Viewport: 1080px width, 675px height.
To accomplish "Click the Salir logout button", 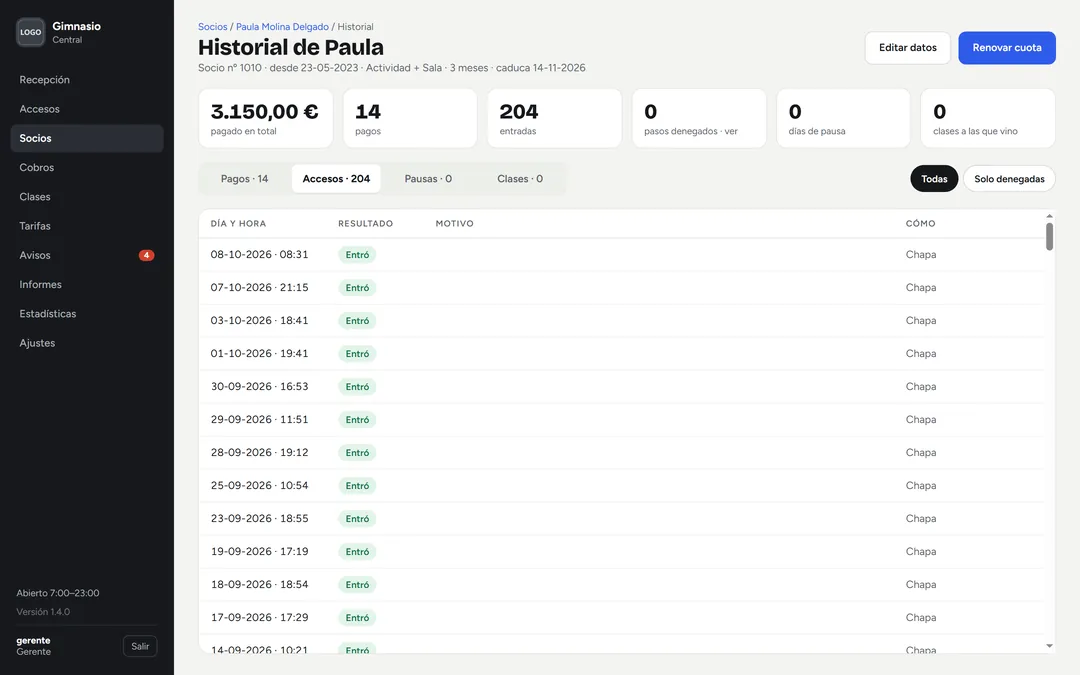I will [x=140, y=646].
